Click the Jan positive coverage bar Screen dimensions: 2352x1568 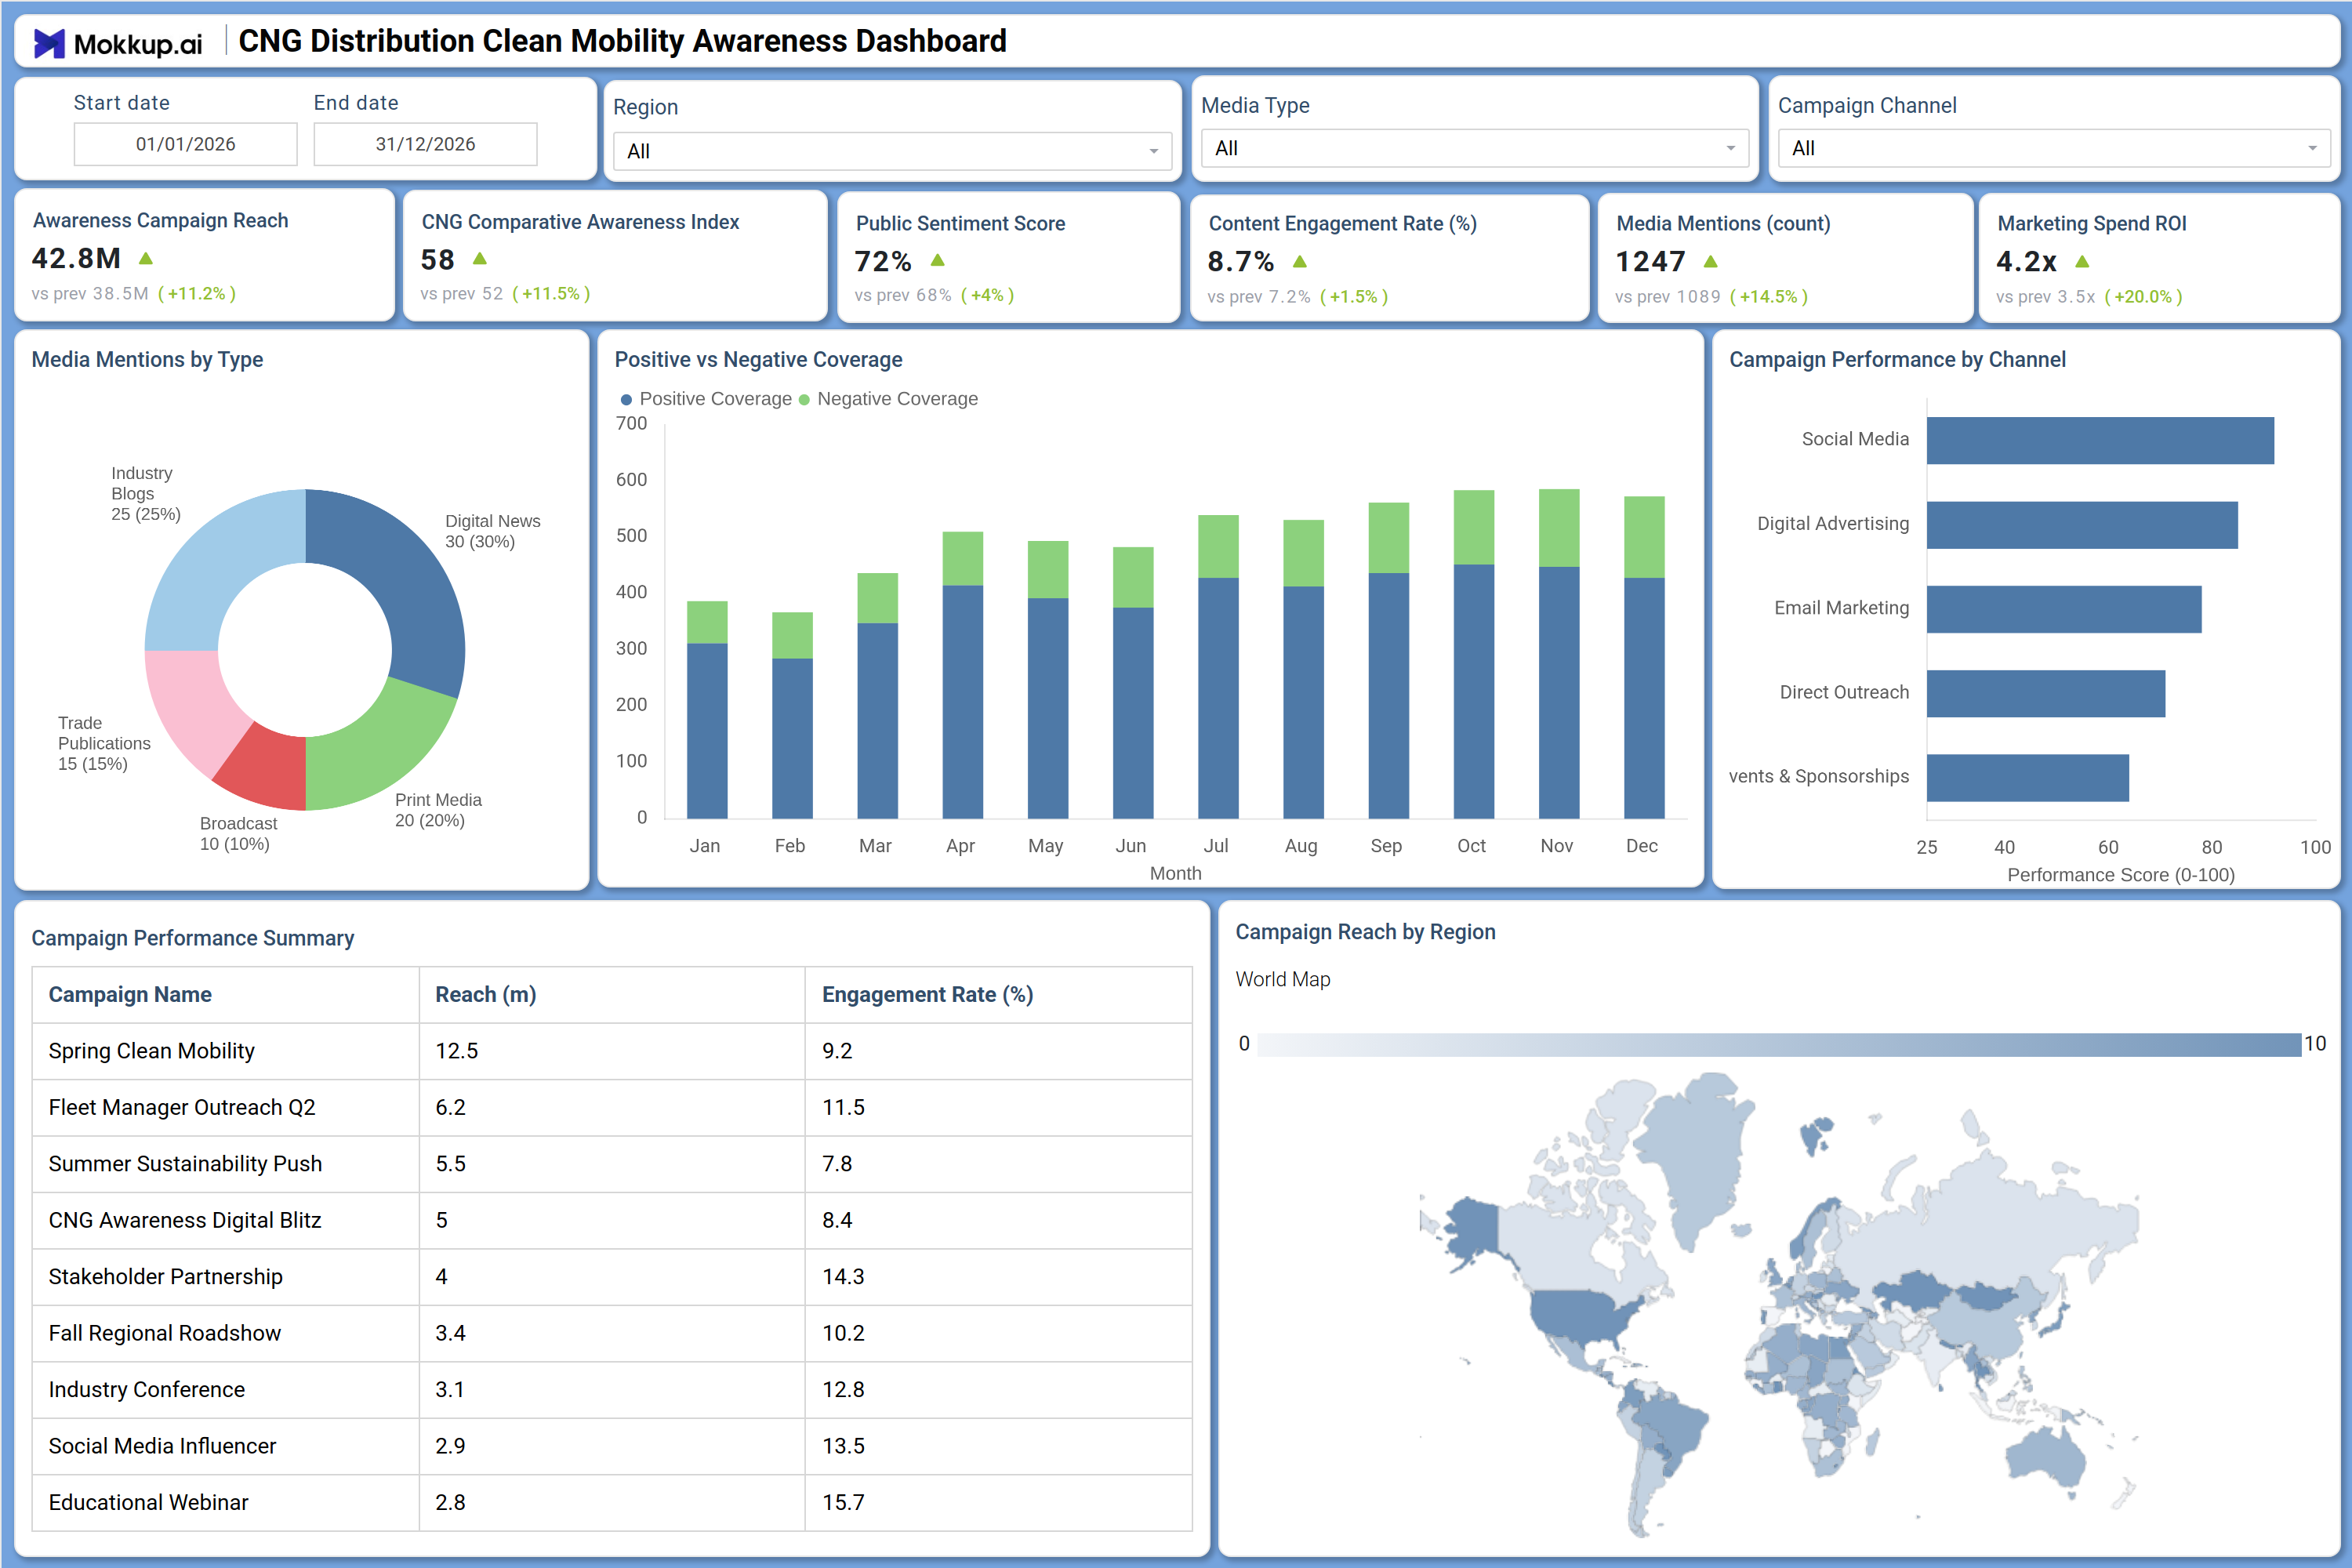(x=707, y=731)
